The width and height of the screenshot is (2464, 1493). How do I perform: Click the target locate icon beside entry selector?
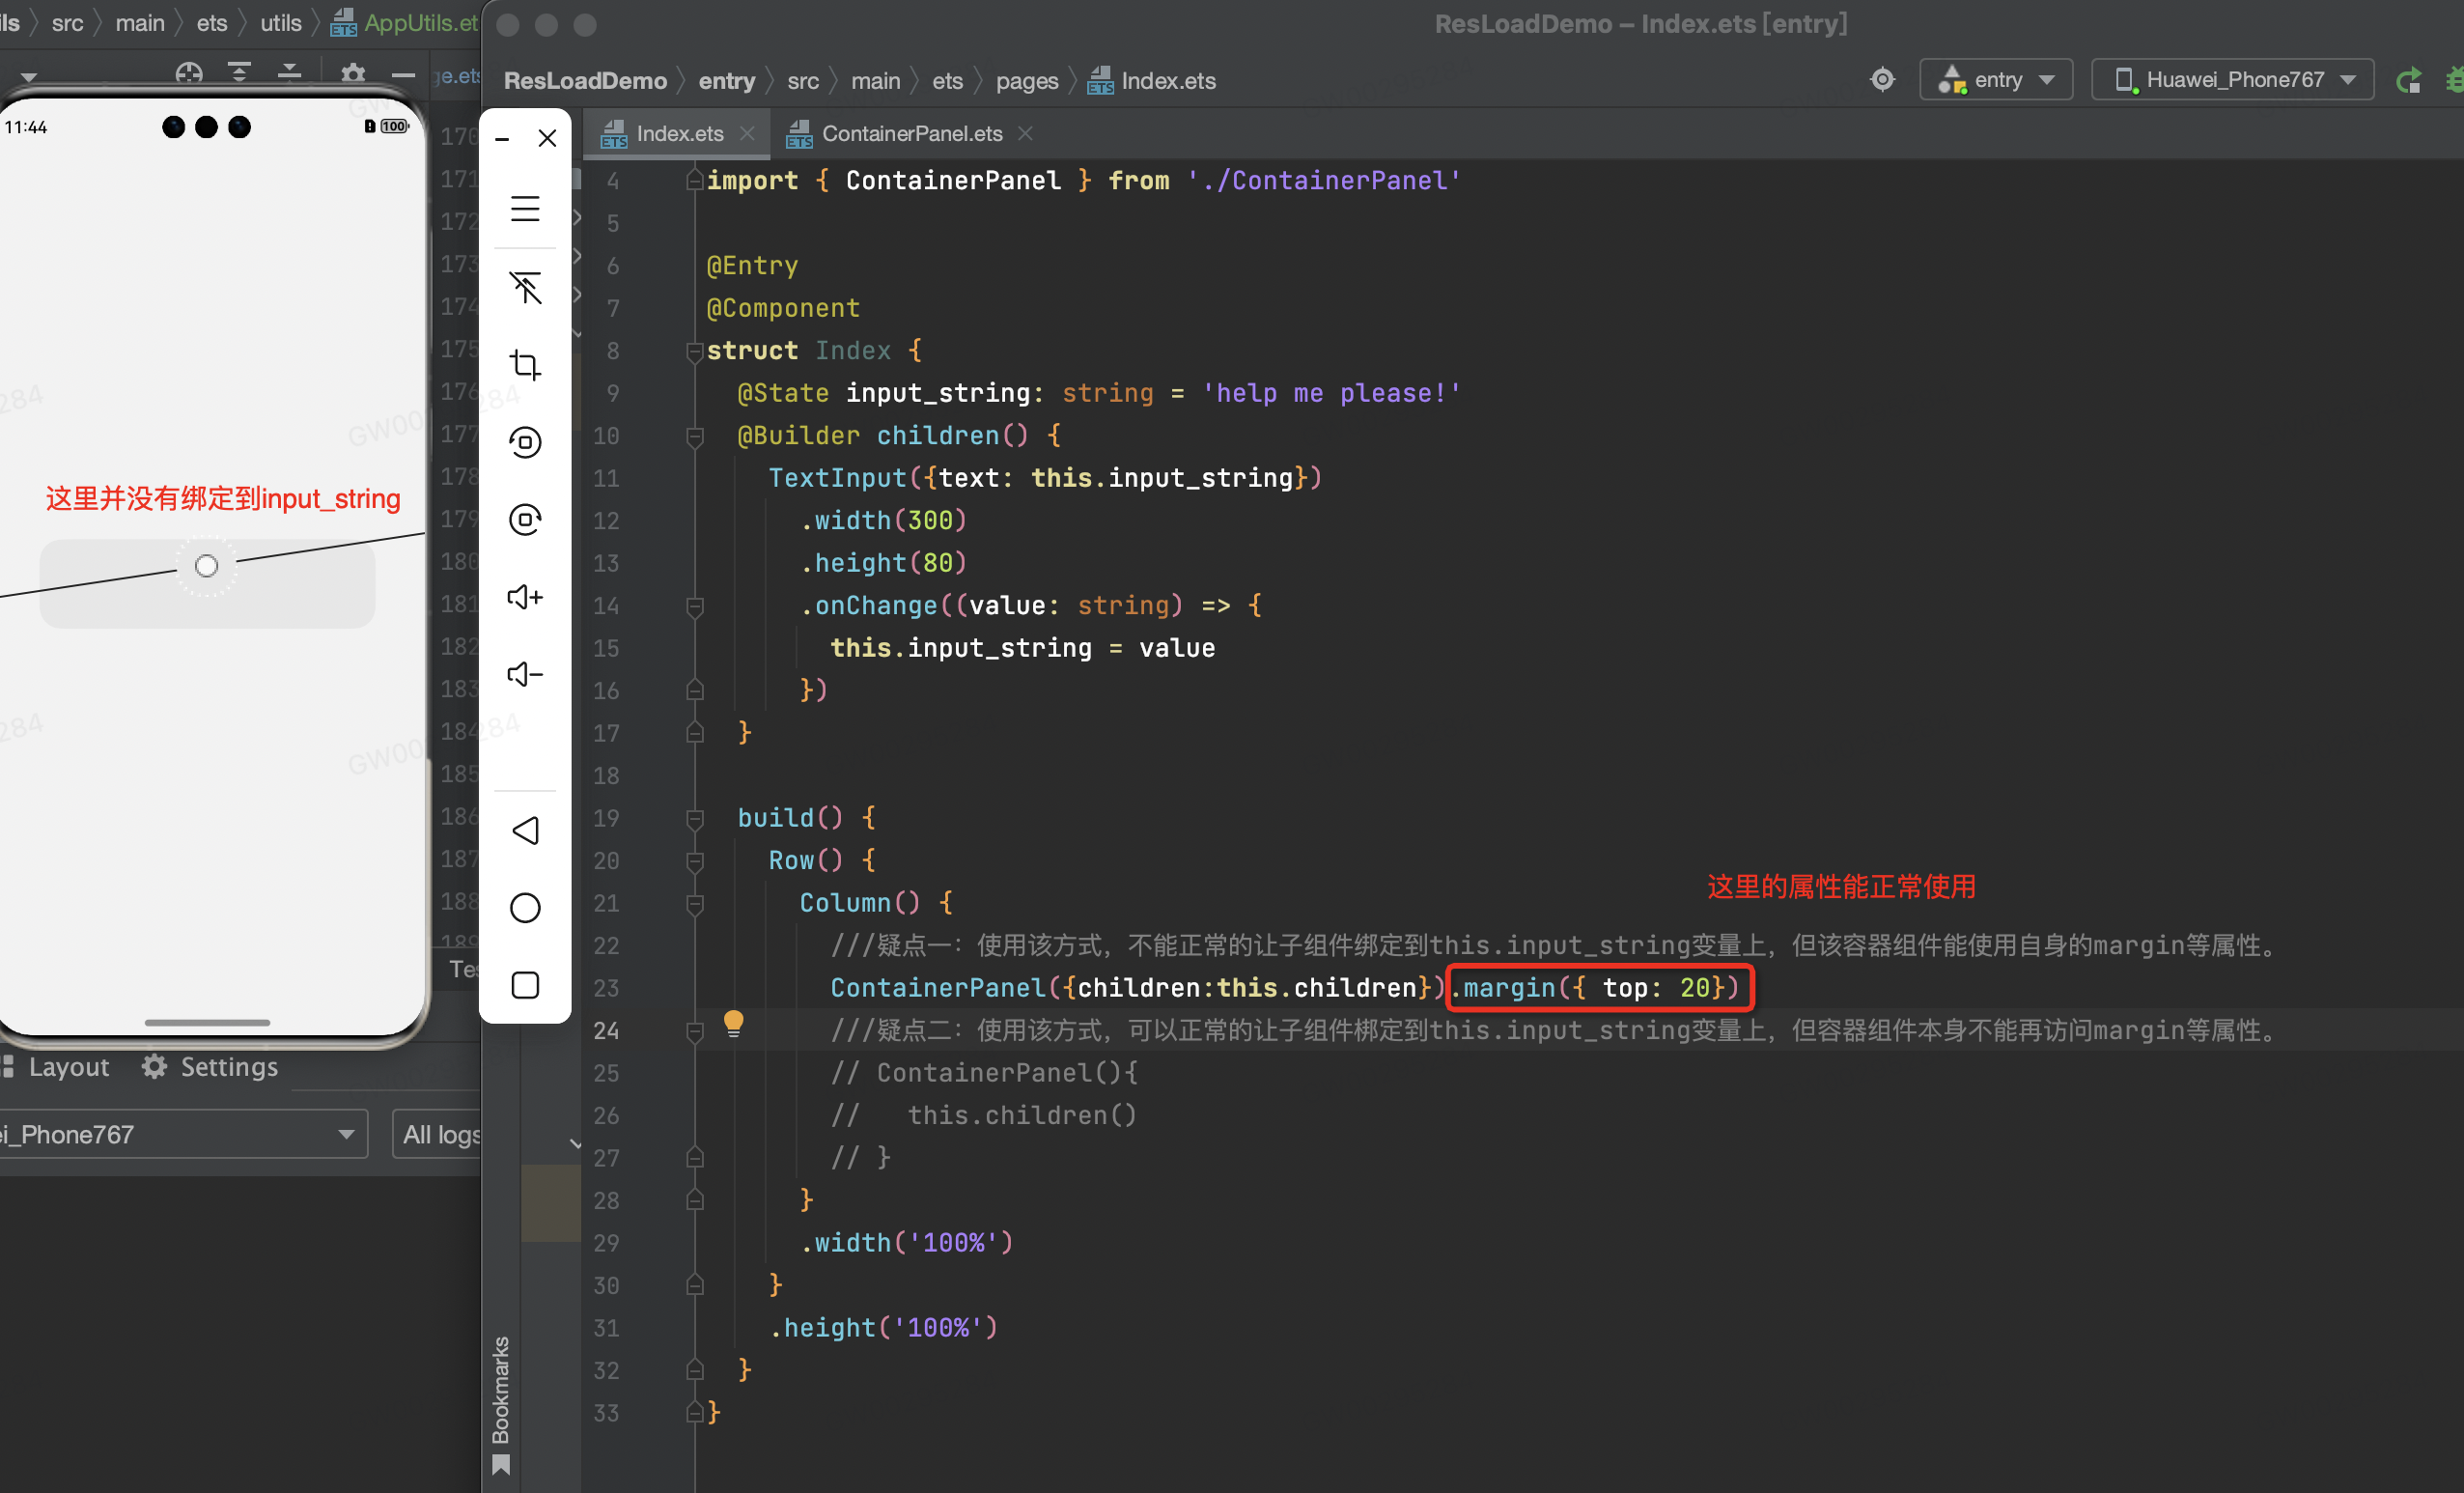coord(1882,79)
